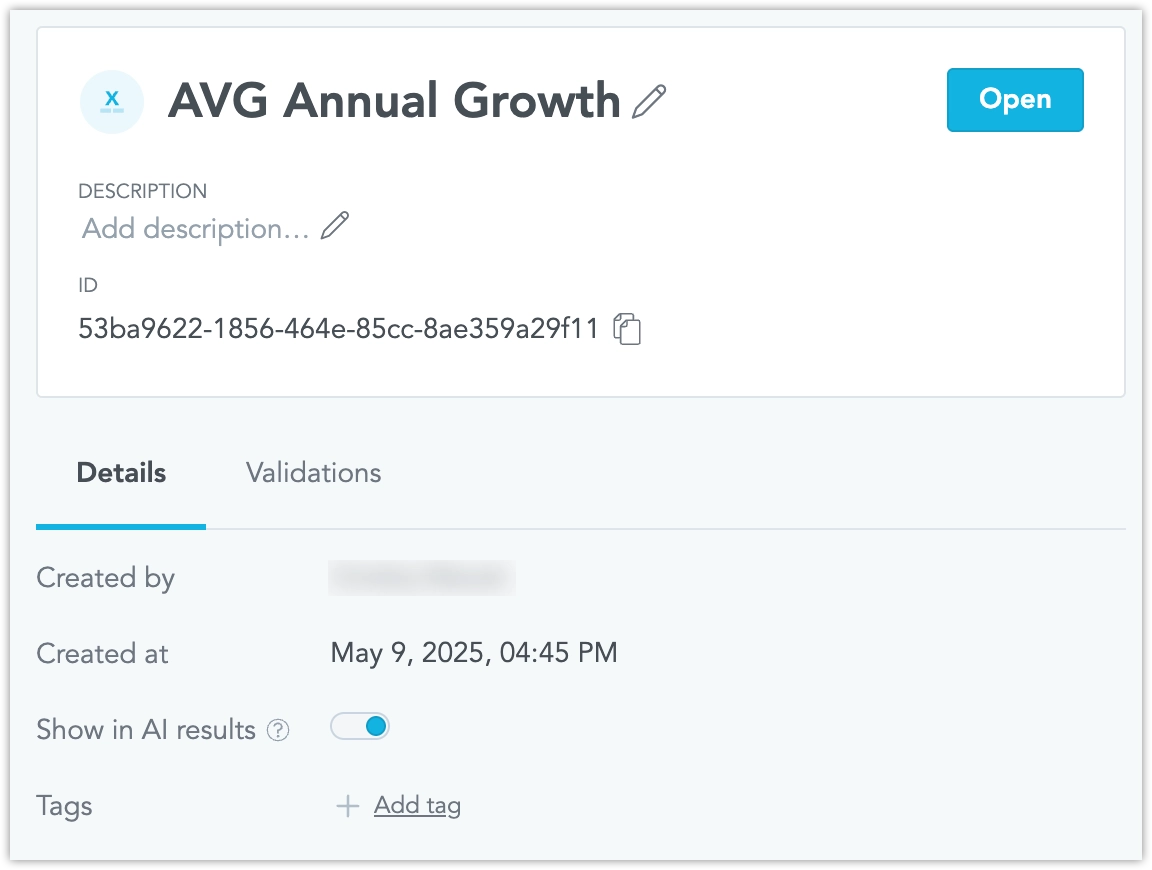Click the blurred Created by name
Viewport: 1152px width, 870px height.
tap(421, 578)
